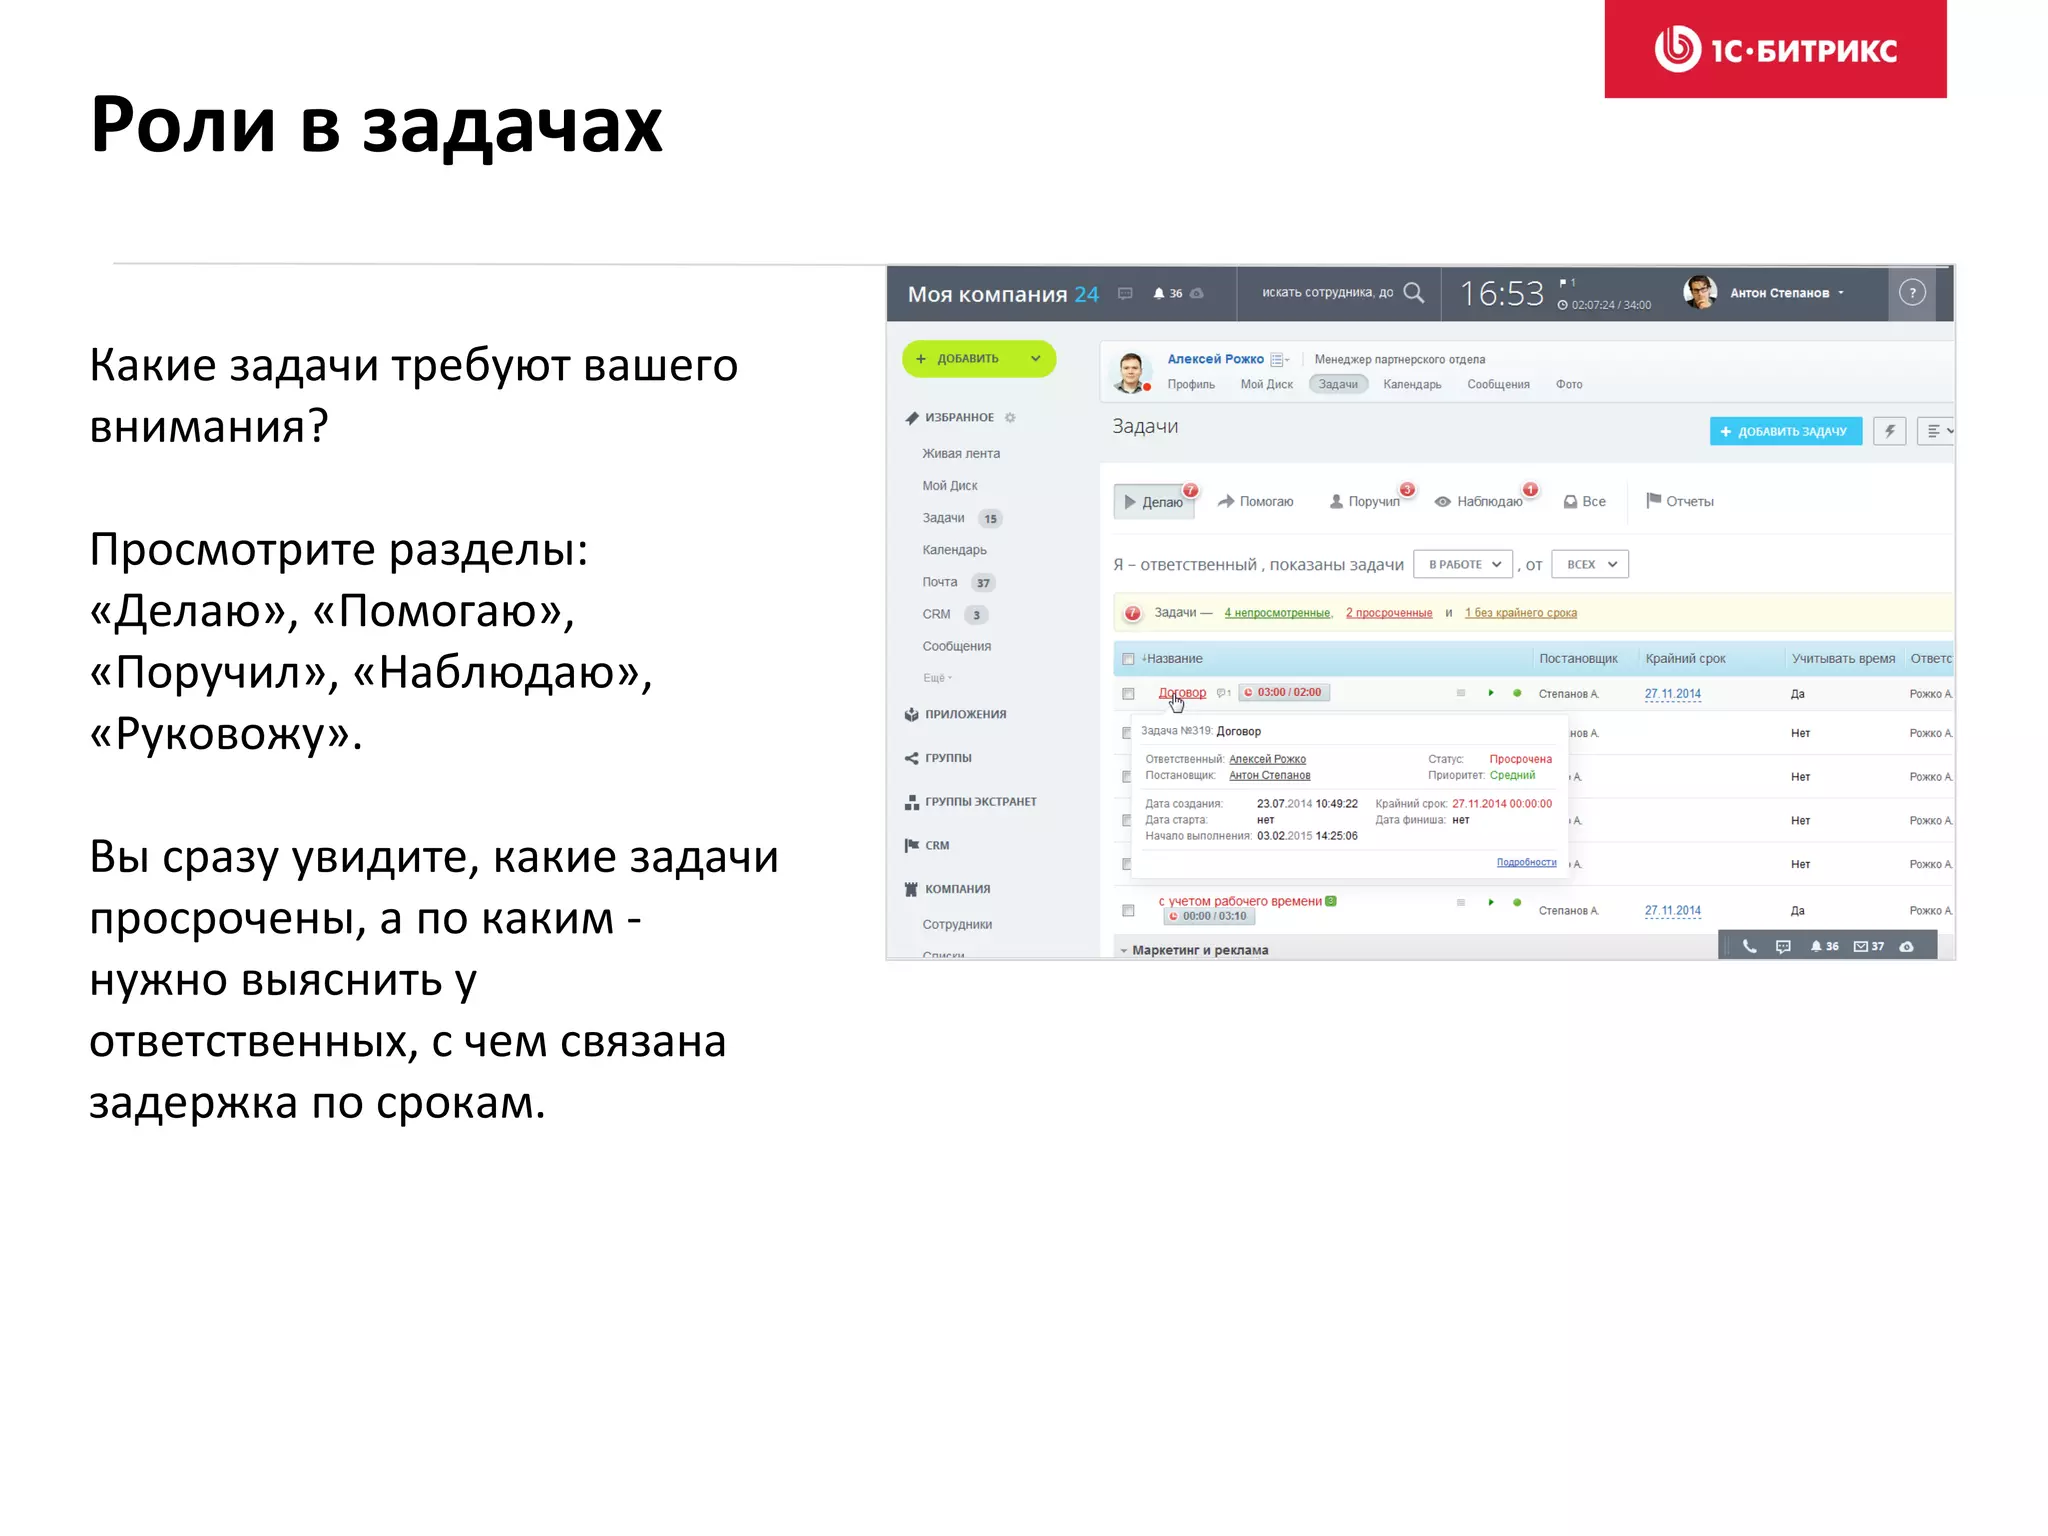Open the В РАБОТЕ status dropdown
2048x1536 pixels.
click(x=1463, y=565)
